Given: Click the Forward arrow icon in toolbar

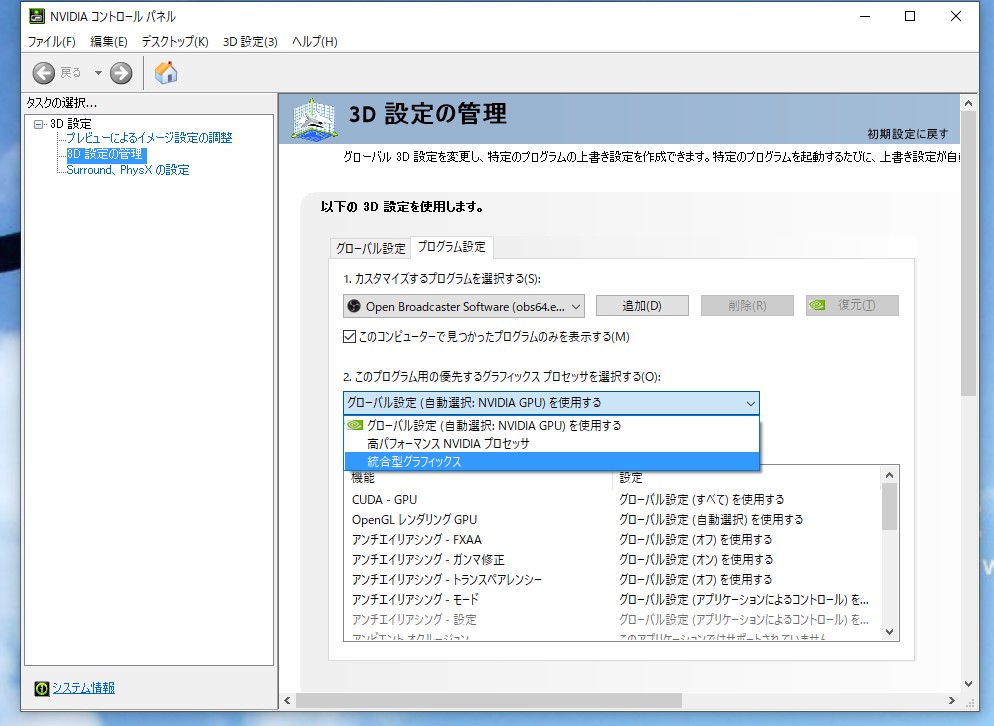Looking at the screenshot, I should pyautogui.click(x=121, y=72).
